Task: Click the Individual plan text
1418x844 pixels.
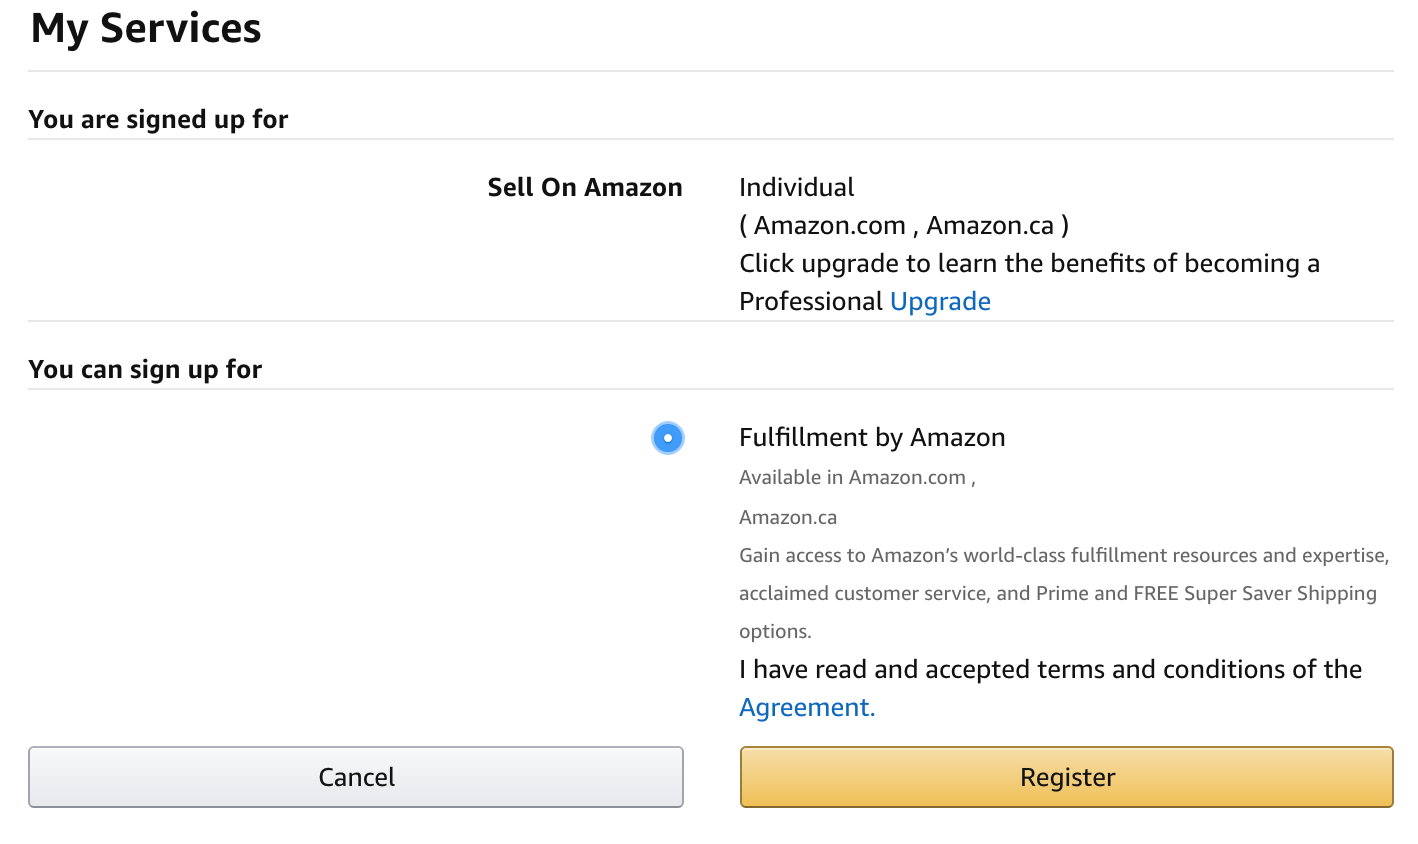Action: 796,188
